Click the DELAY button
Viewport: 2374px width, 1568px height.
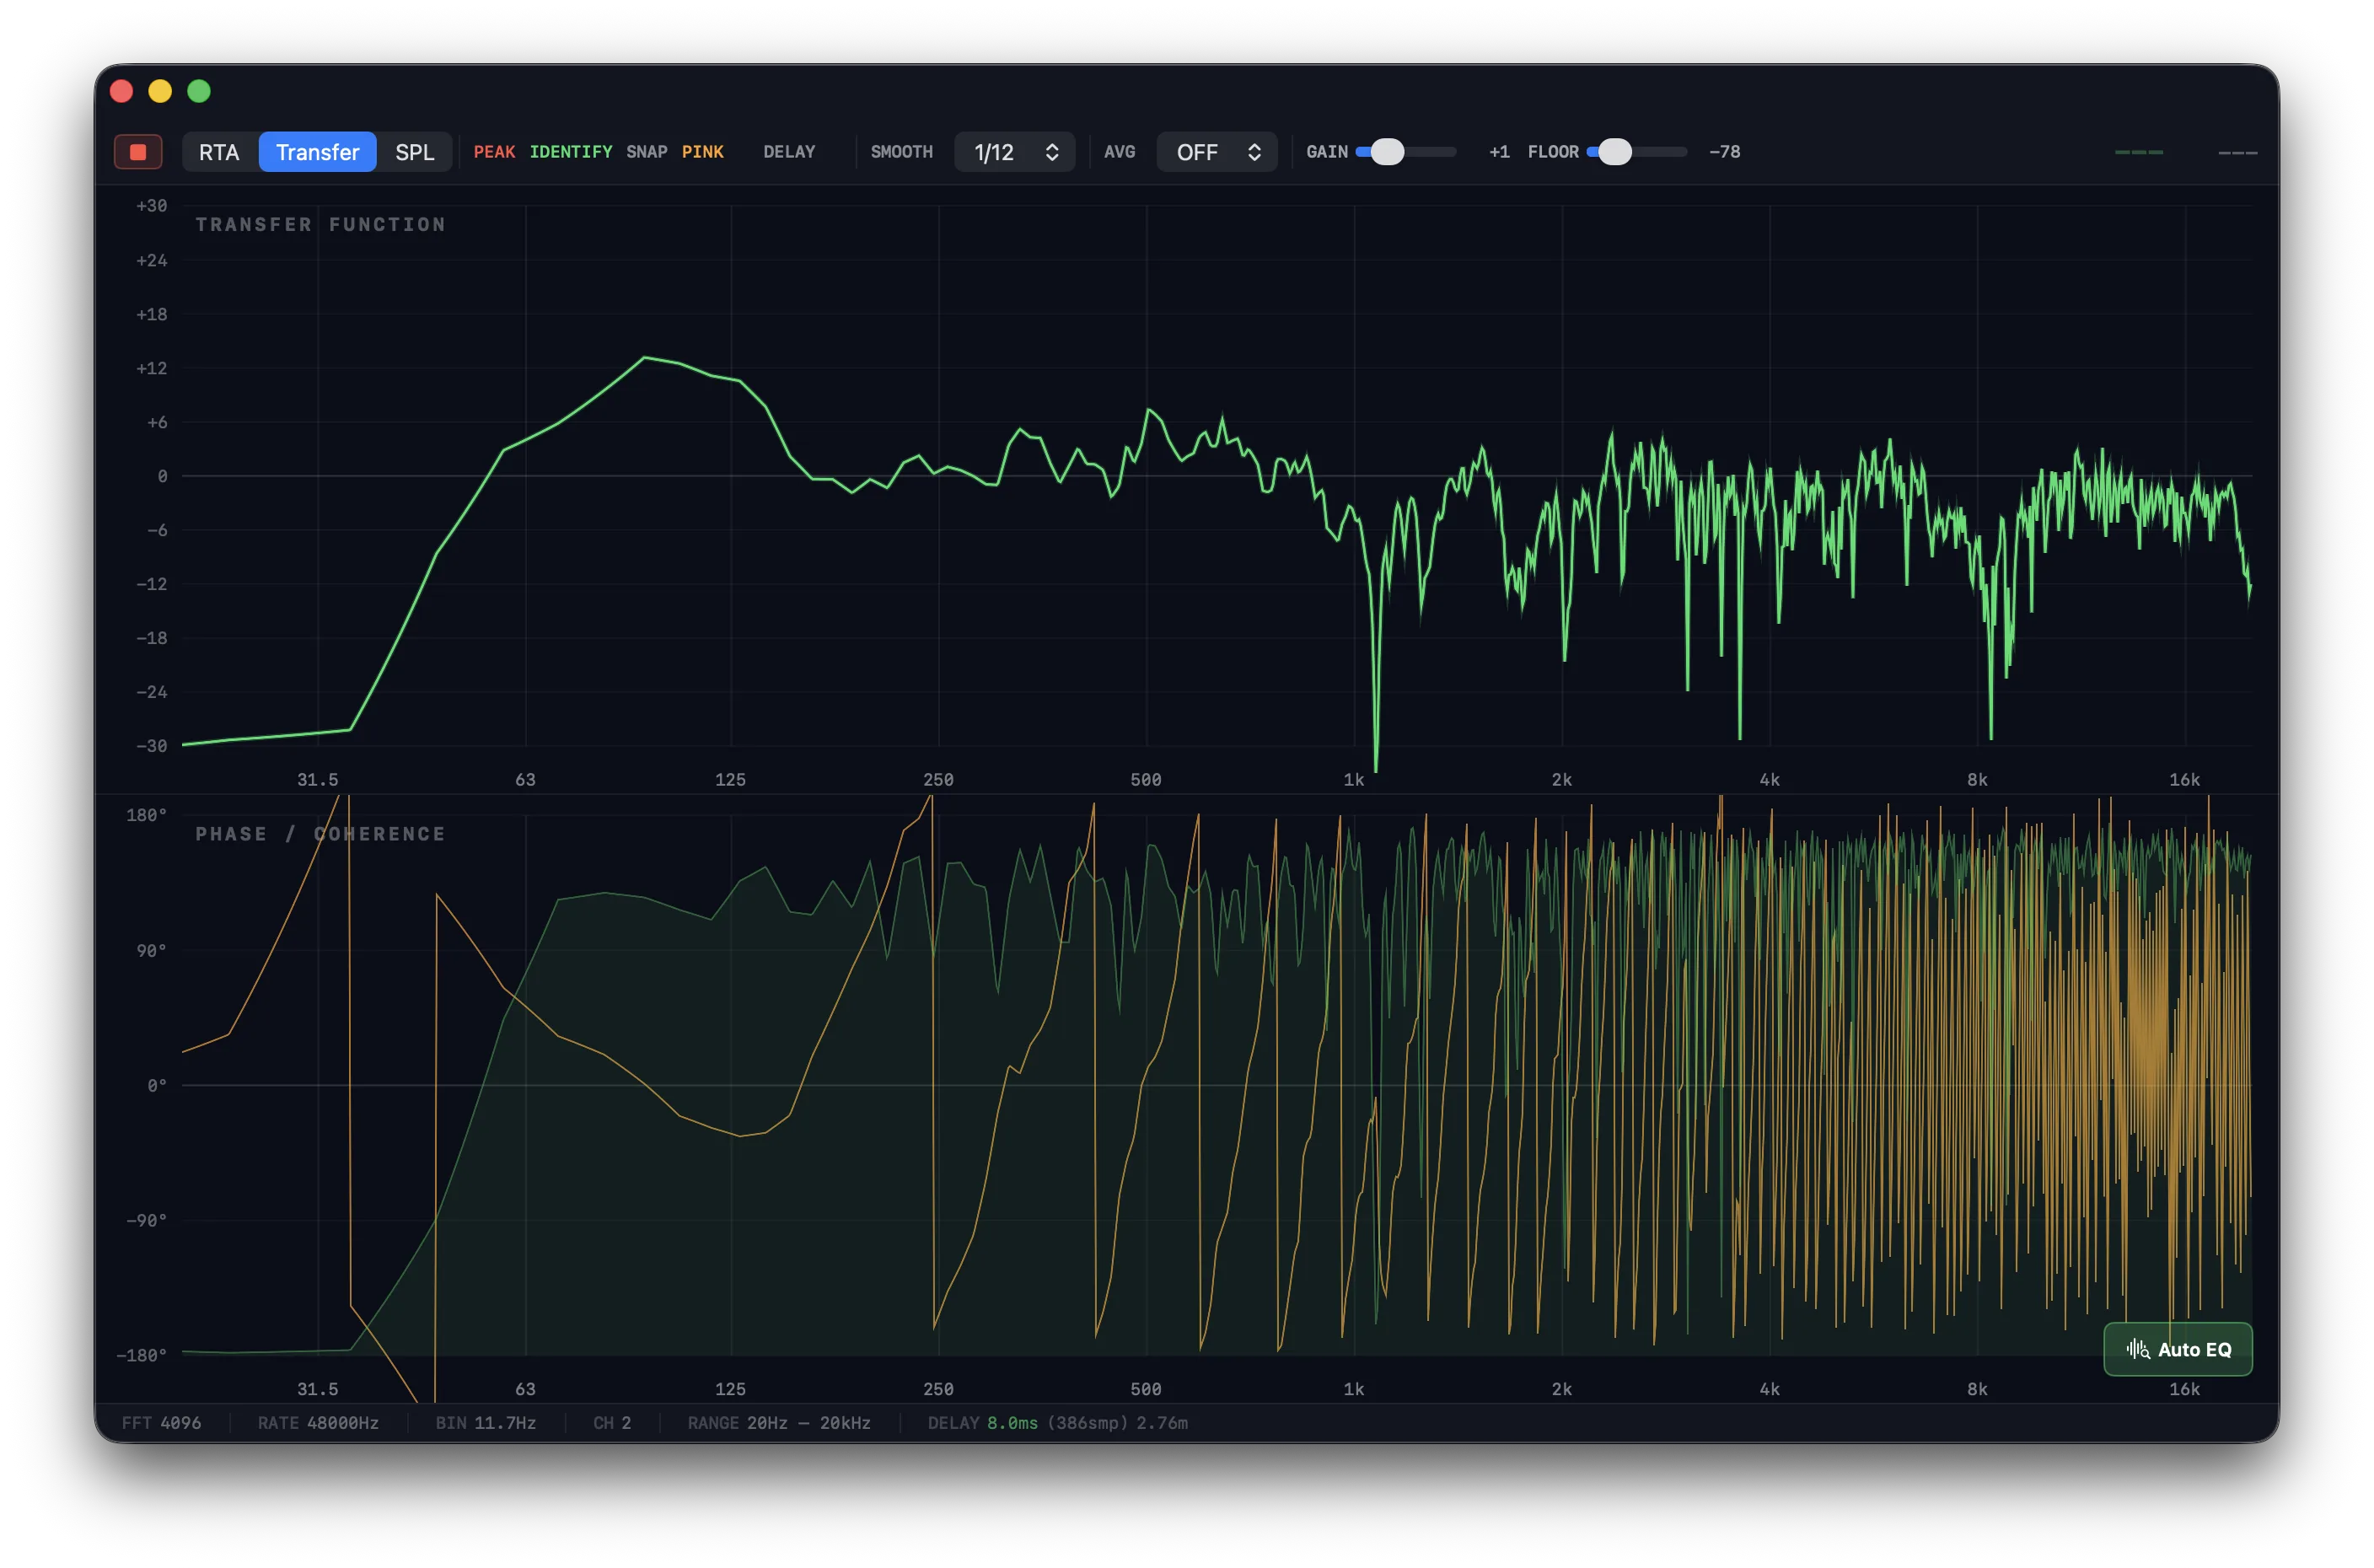[789, 152]
